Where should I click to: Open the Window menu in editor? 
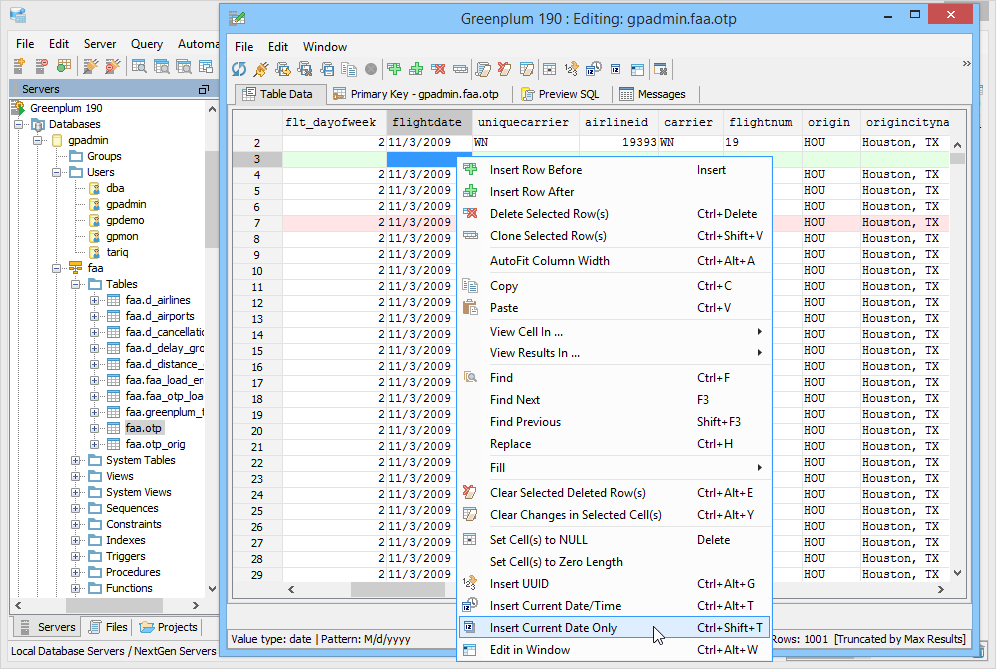click(x=325, y=47)
